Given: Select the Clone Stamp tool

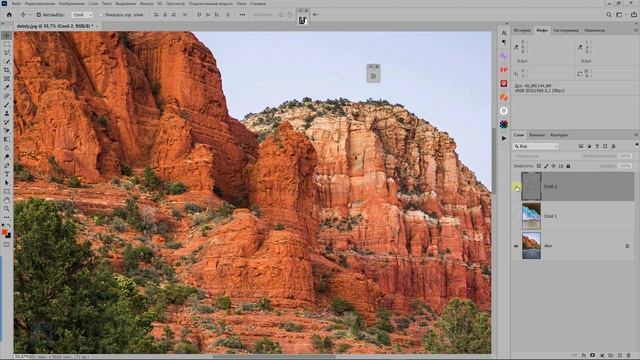Looking at the screenshot, I should click(7, 113).
